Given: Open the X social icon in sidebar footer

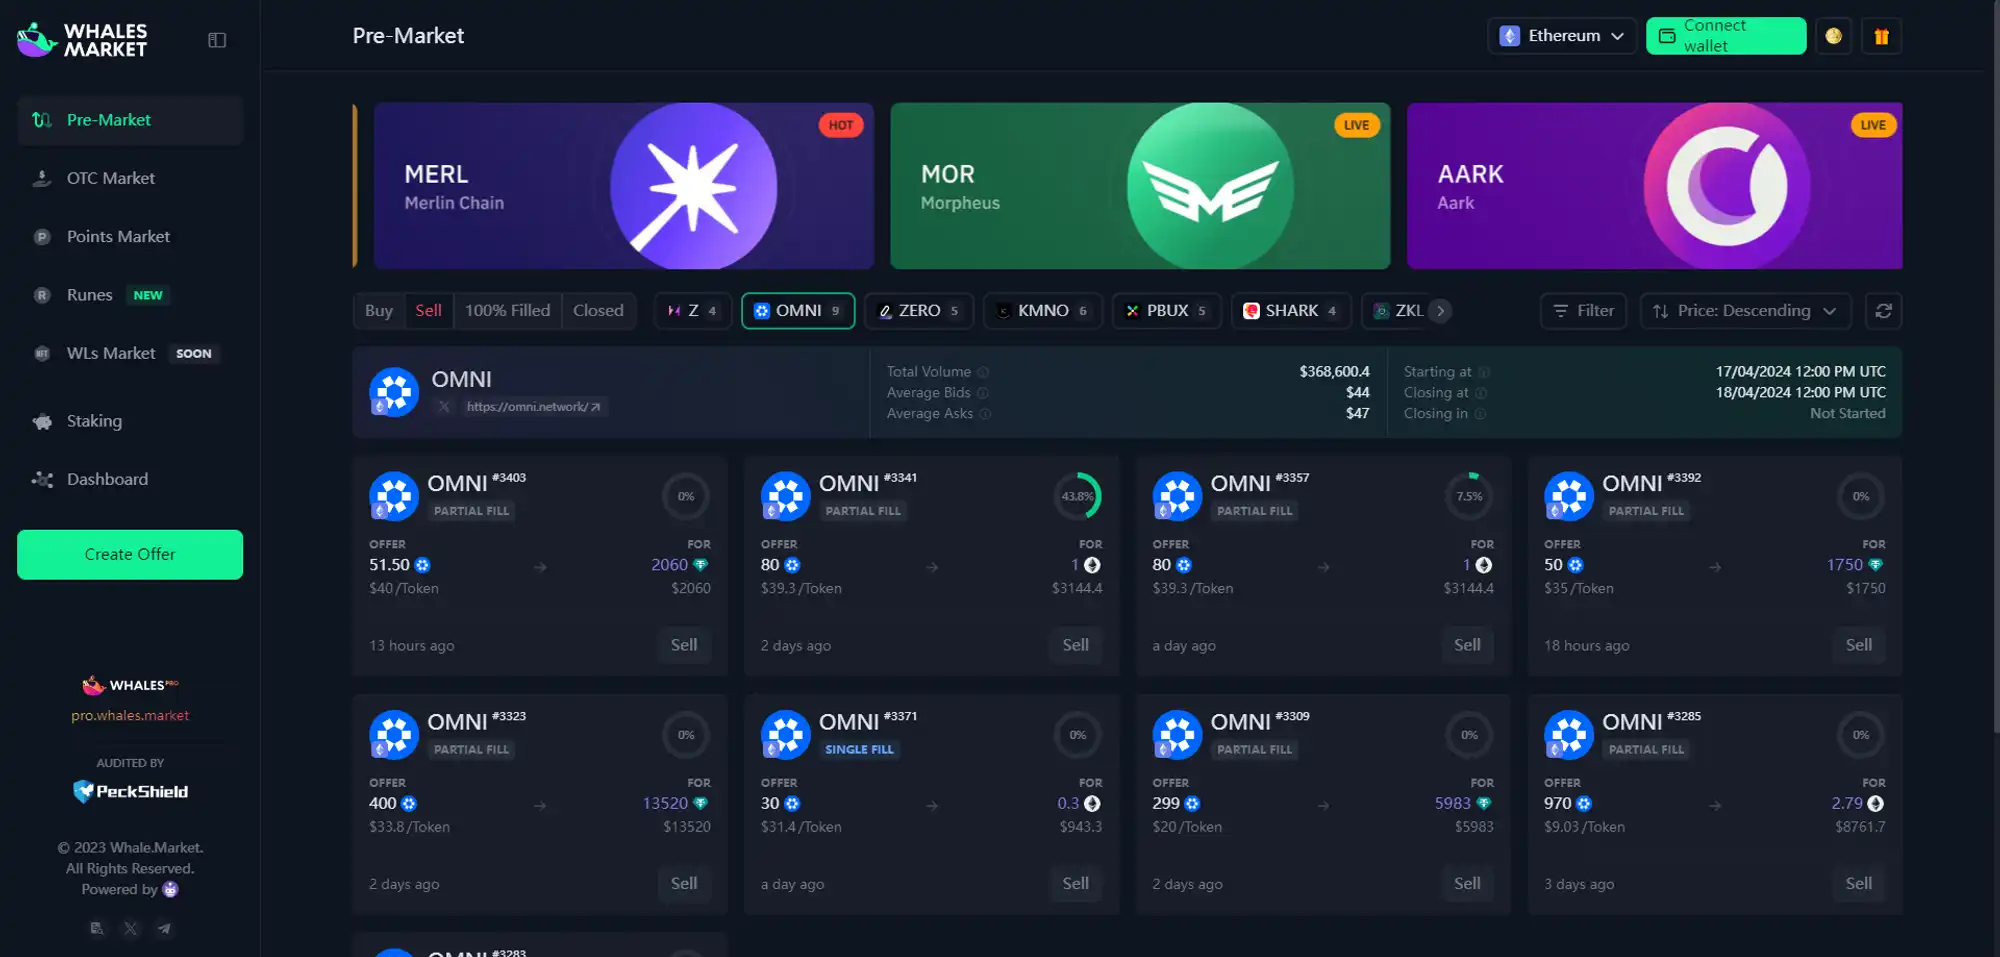Looking at the screenshot, I should click(131, 929).
